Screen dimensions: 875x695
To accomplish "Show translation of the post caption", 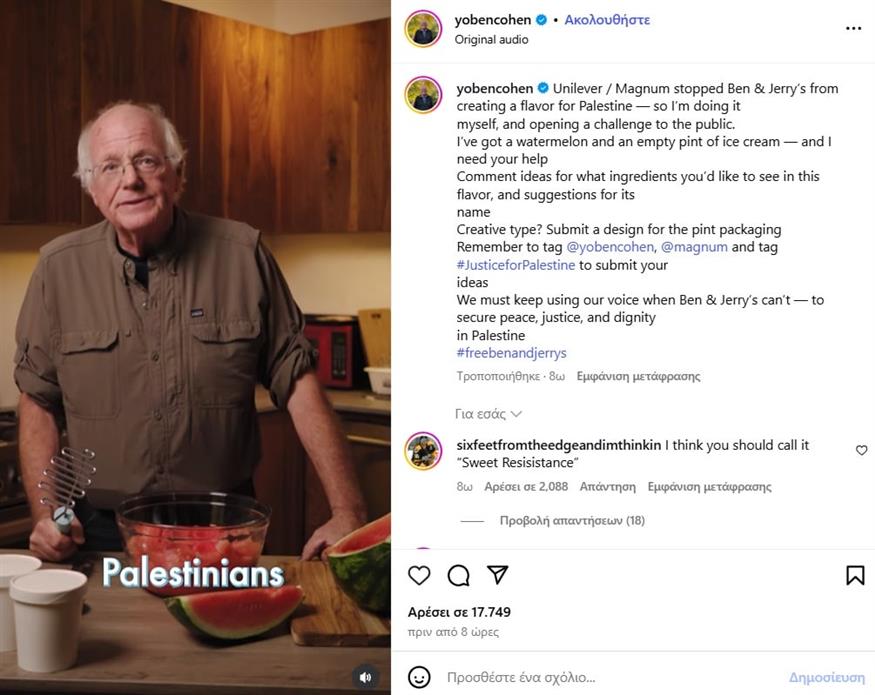I will tap(638, 376).
